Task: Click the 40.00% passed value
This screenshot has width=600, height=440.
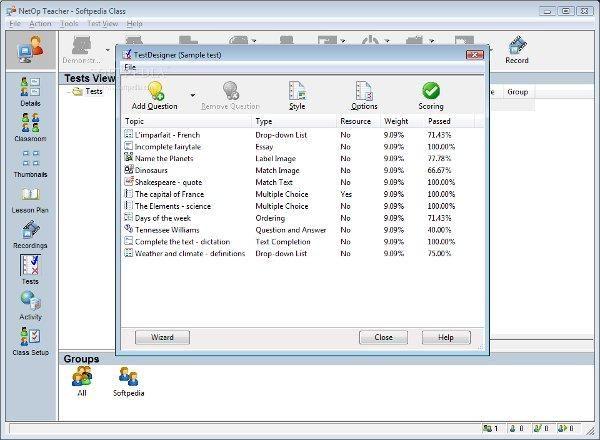Action: pos(439,230)
